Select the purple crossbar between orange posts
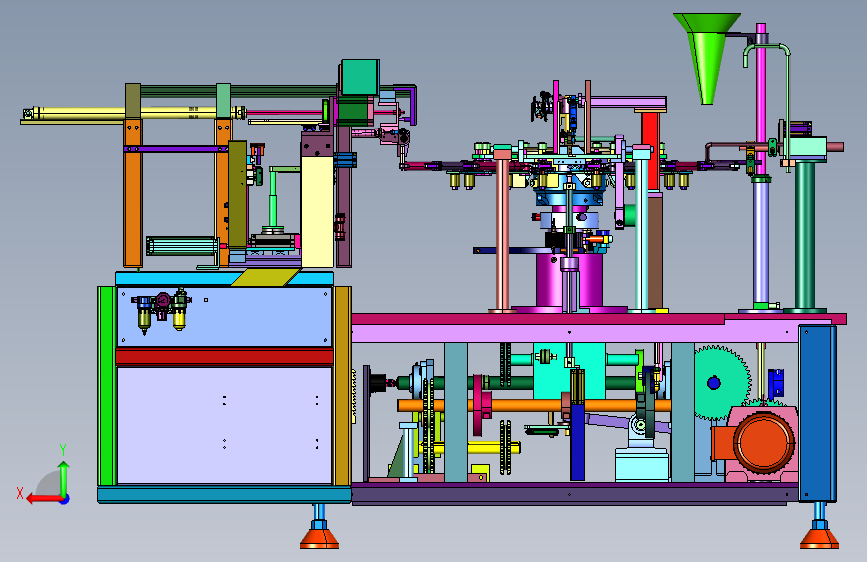The height and width of the screenshot is (562, 867). pyautogui.click(x=176, y=149)
